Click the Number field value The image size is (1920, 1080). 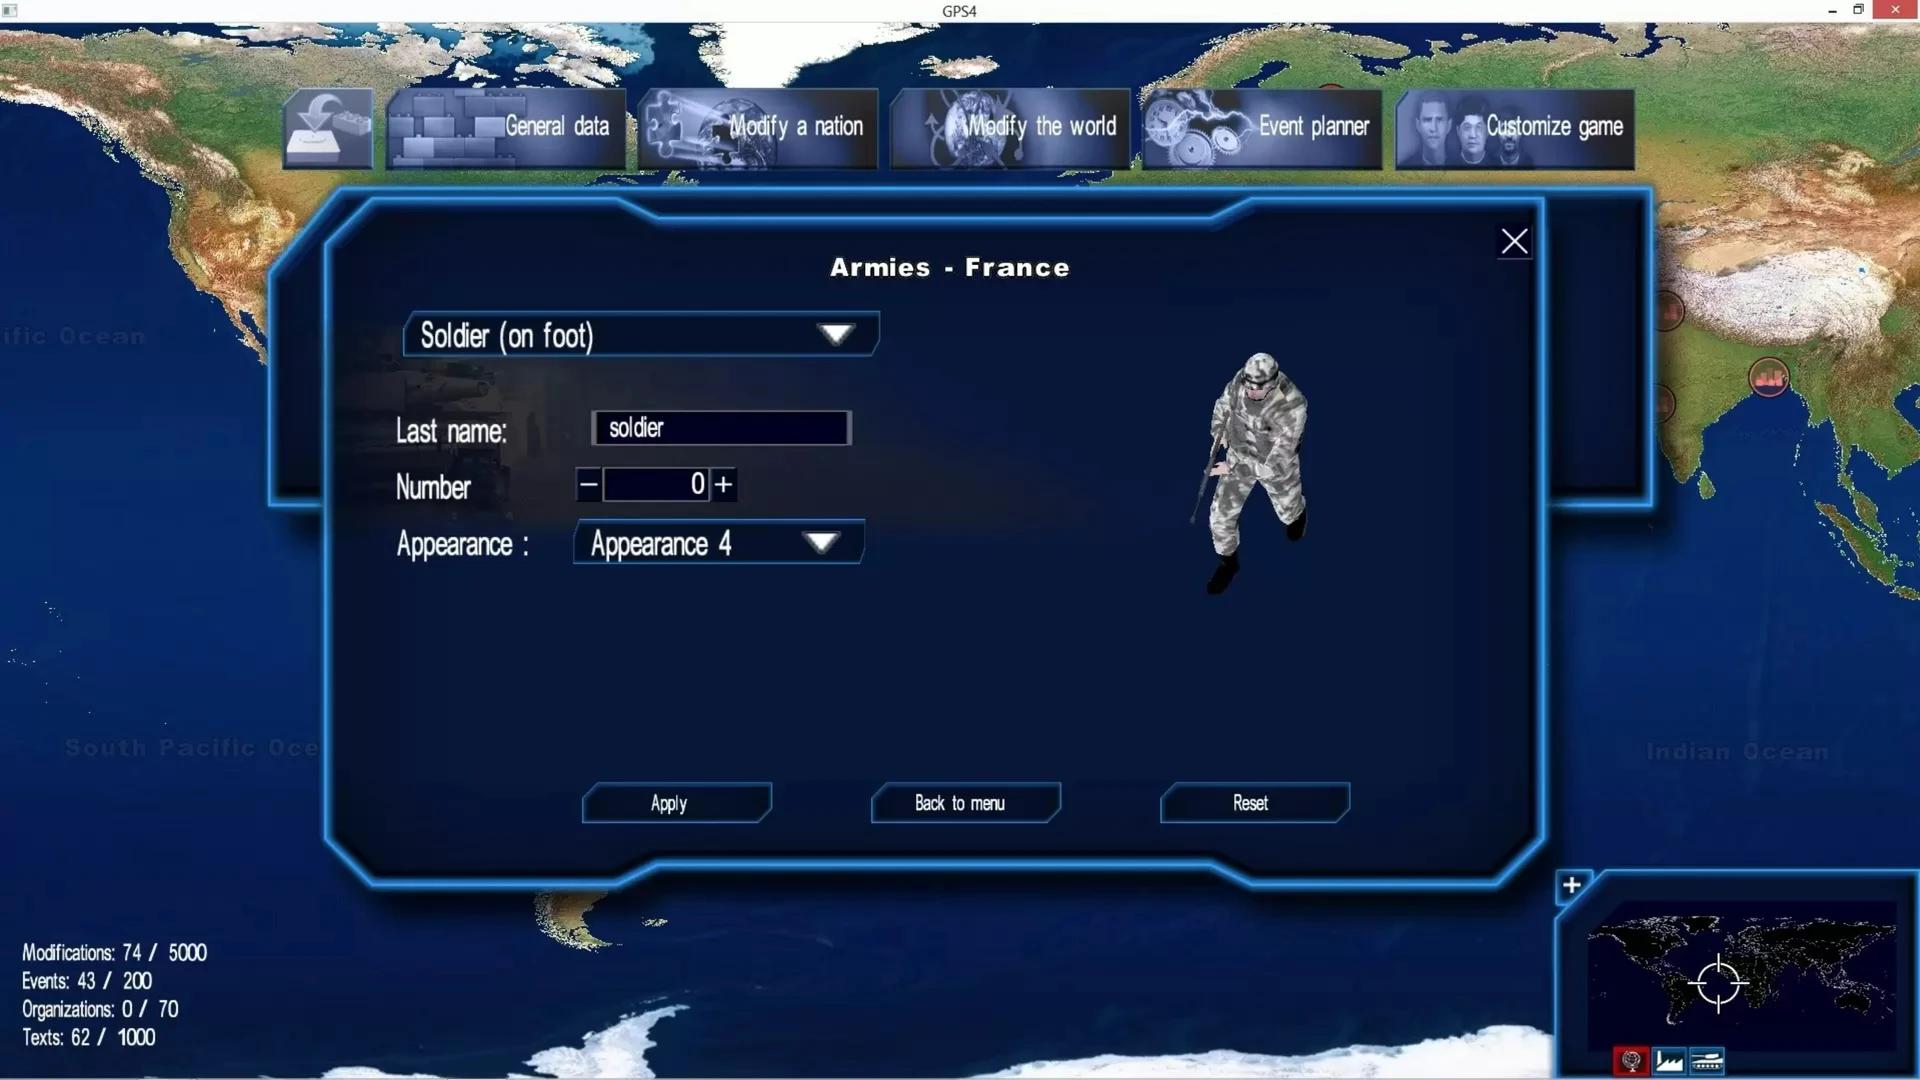pos(655,484)
